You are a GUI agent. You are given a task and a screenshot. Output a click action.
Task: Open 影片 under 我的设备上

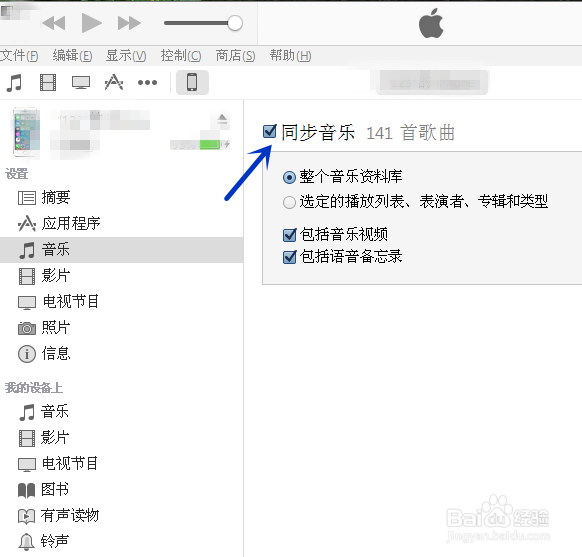coord(121,438)
